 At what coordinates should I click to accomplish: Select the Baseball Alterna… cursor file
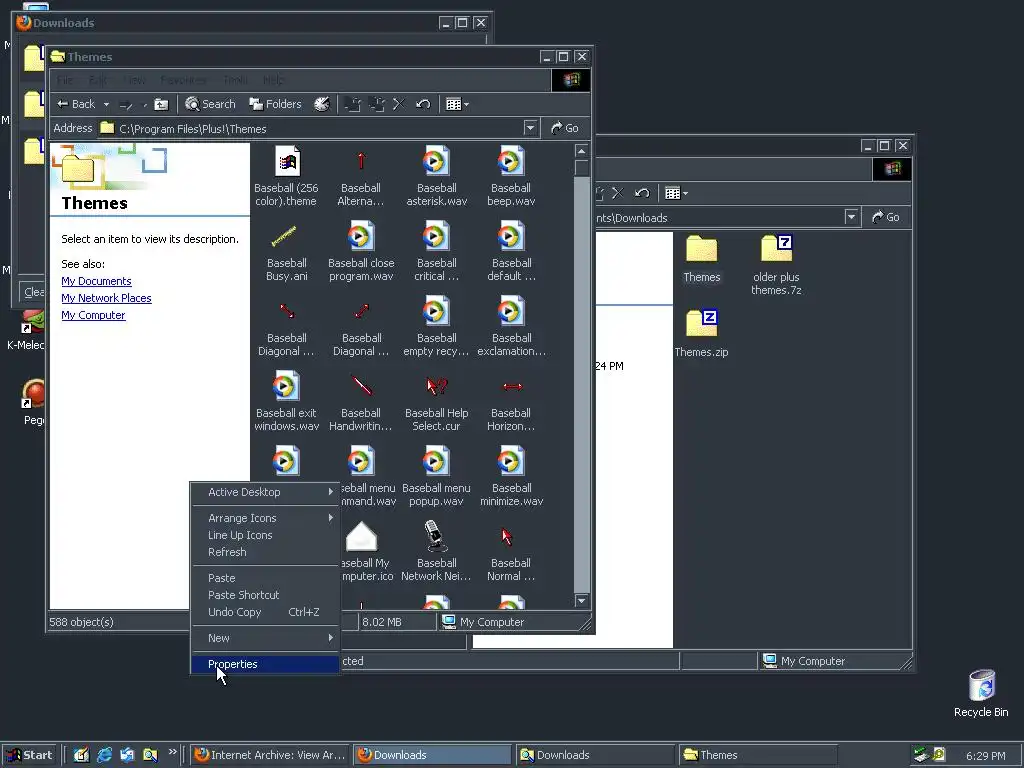360,176
